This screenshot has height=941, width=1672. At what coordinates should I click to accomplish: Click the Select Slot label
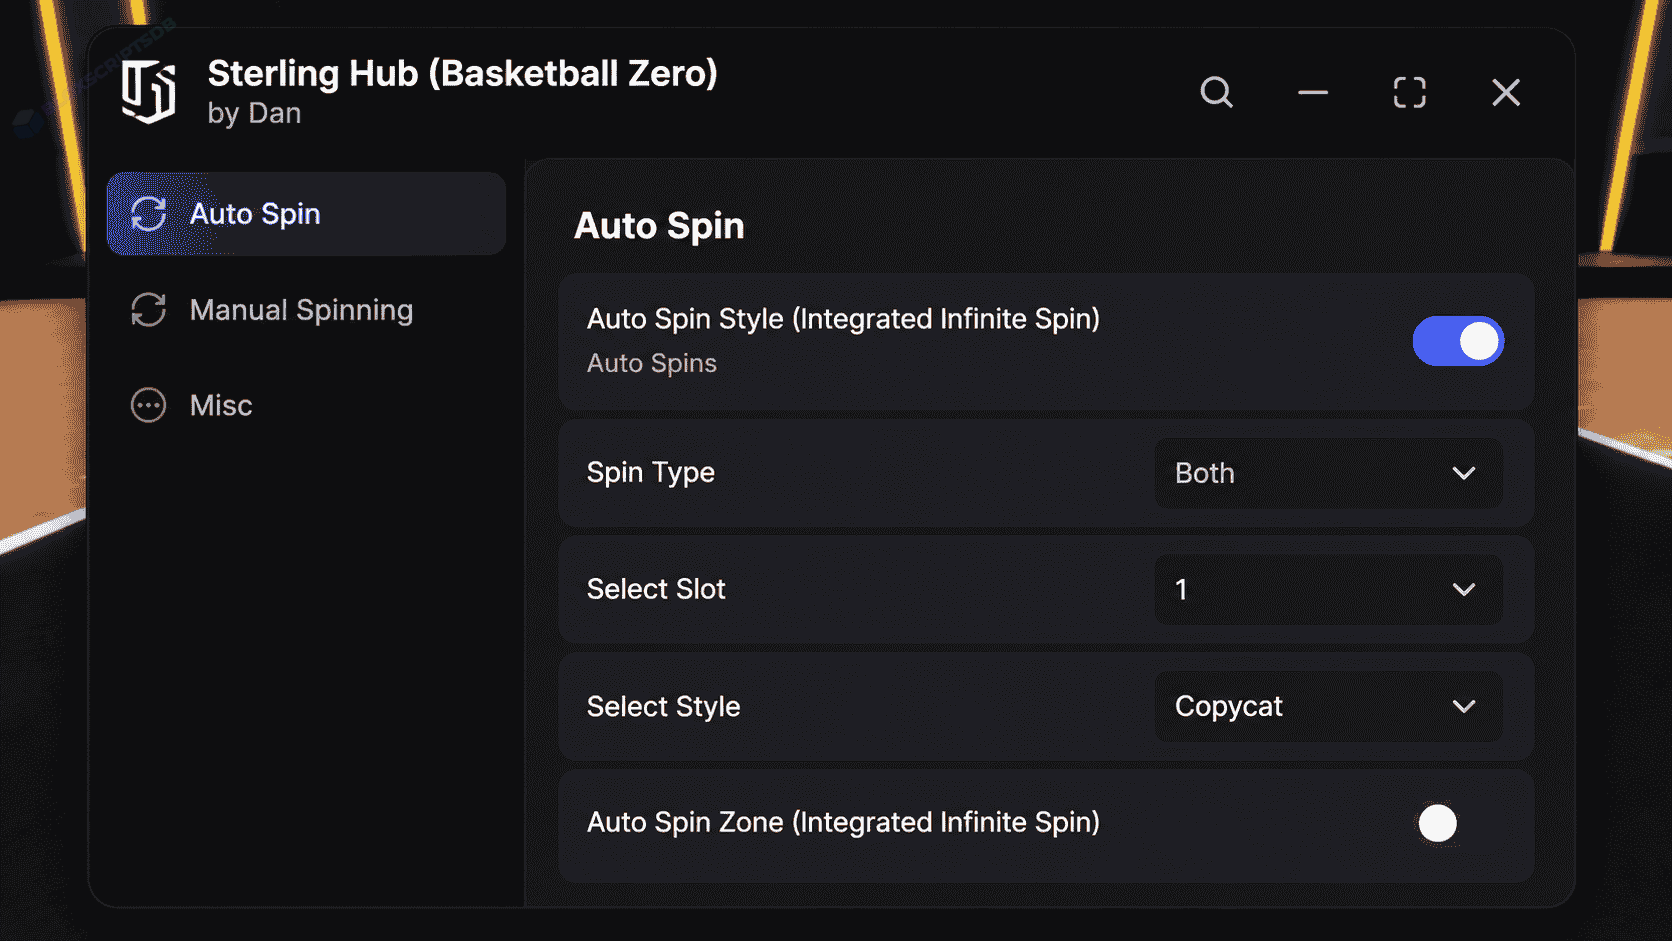[656, 589]
